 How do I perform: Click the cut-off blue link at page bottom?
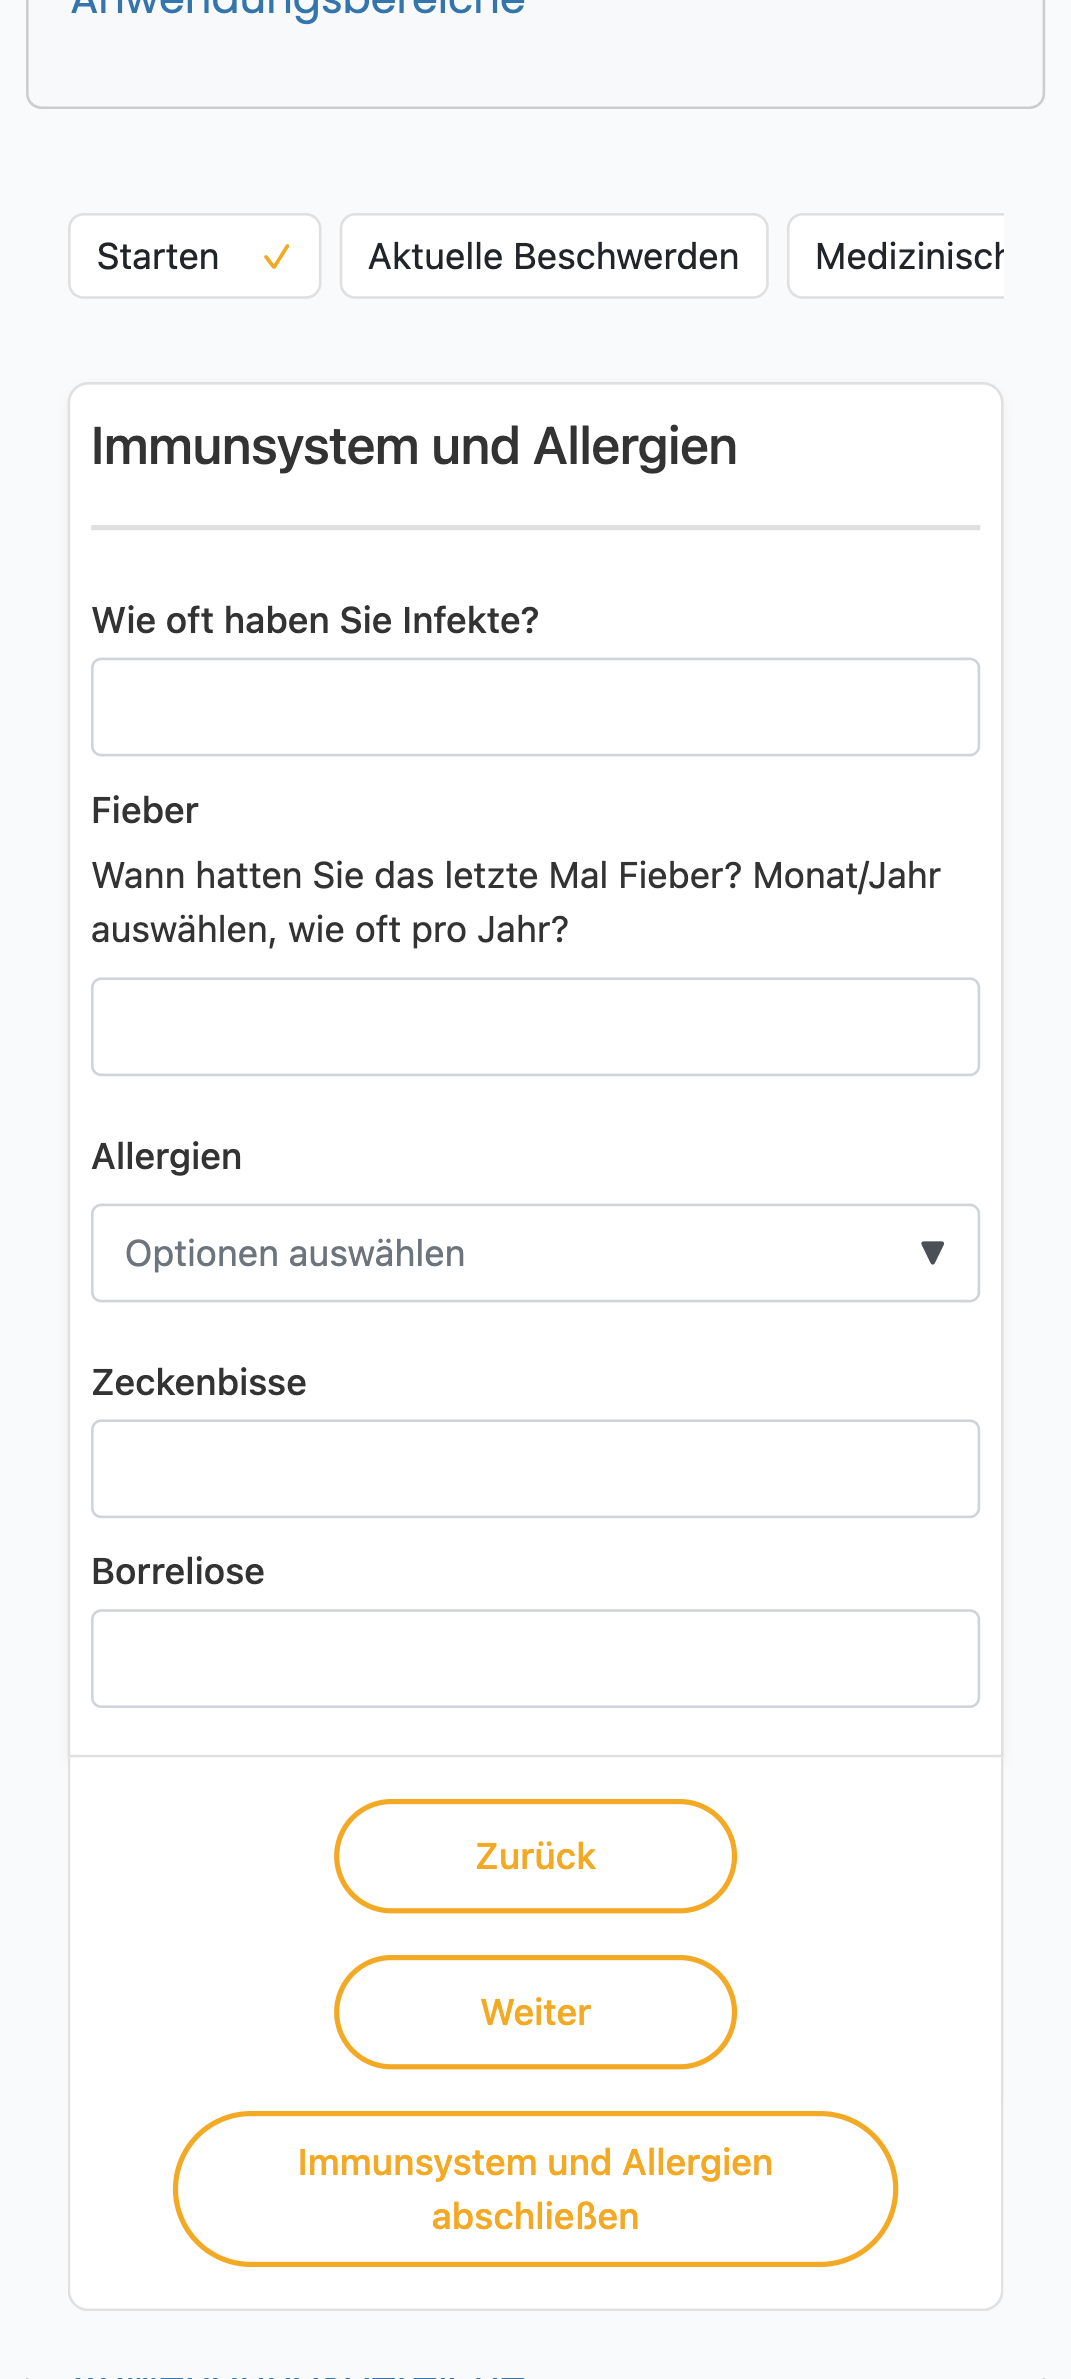[x=298, y=2374]
